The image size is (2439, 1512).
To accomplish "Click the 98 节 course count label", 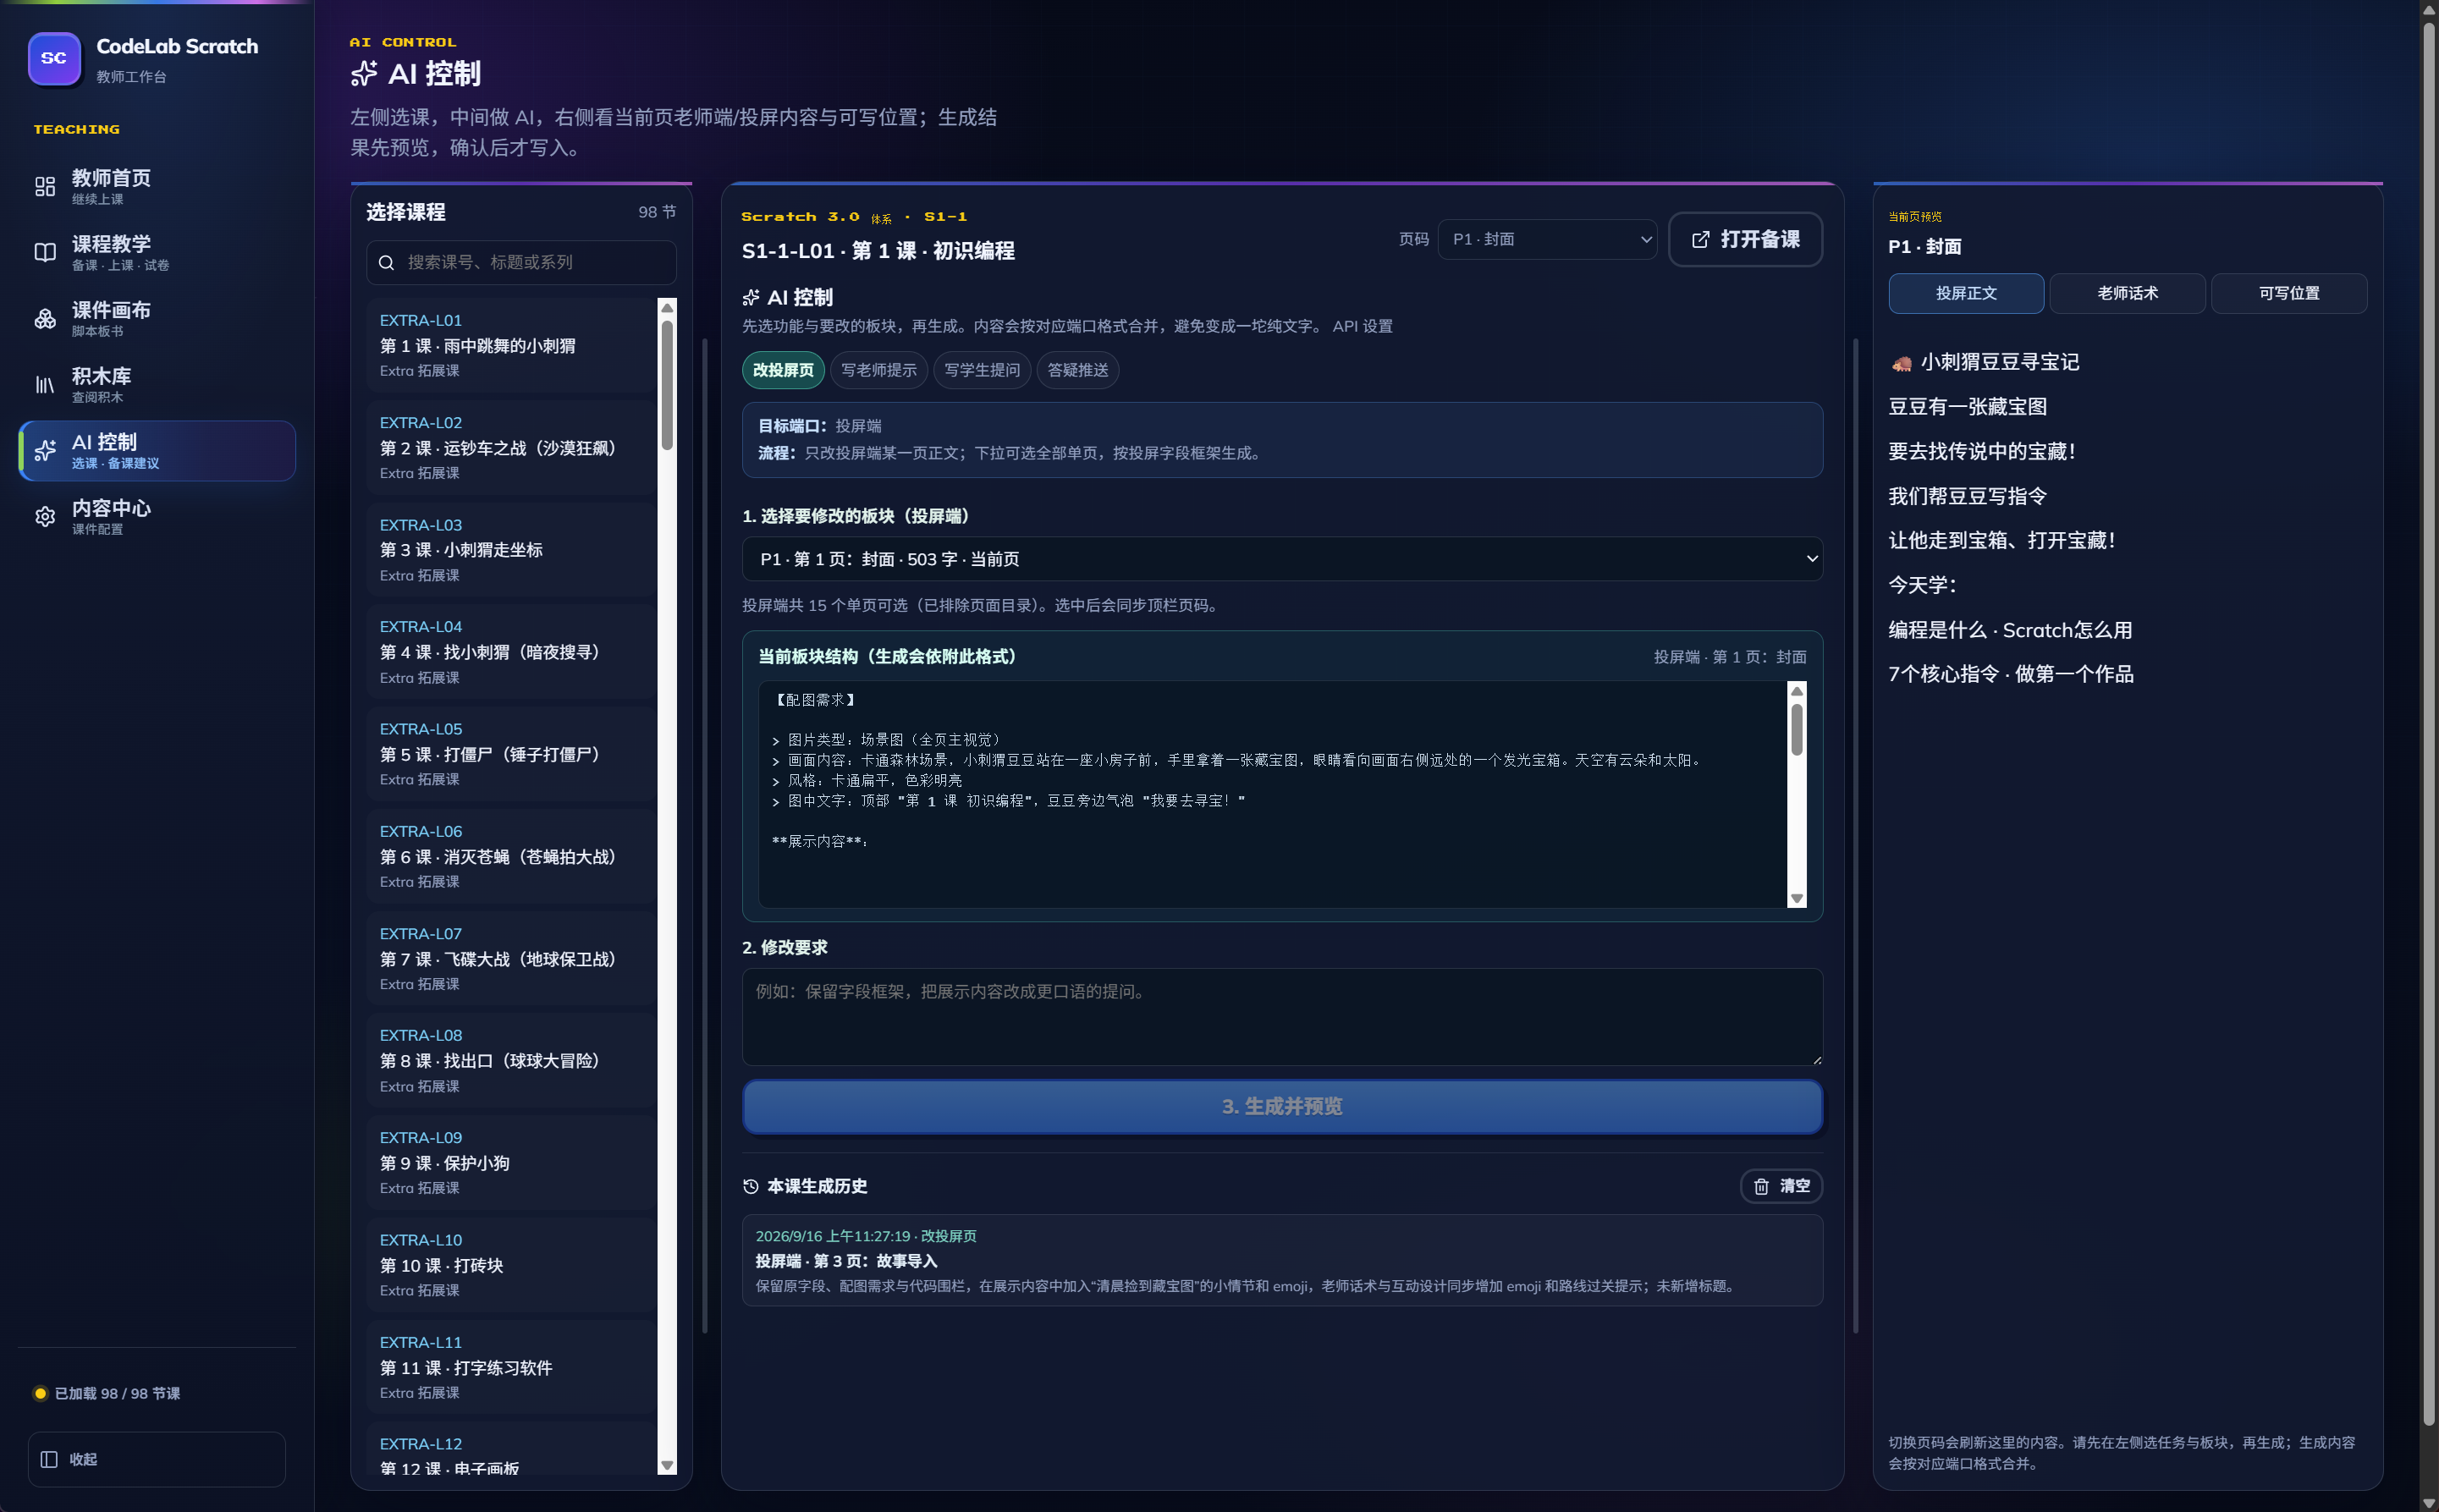I will 657,212.
